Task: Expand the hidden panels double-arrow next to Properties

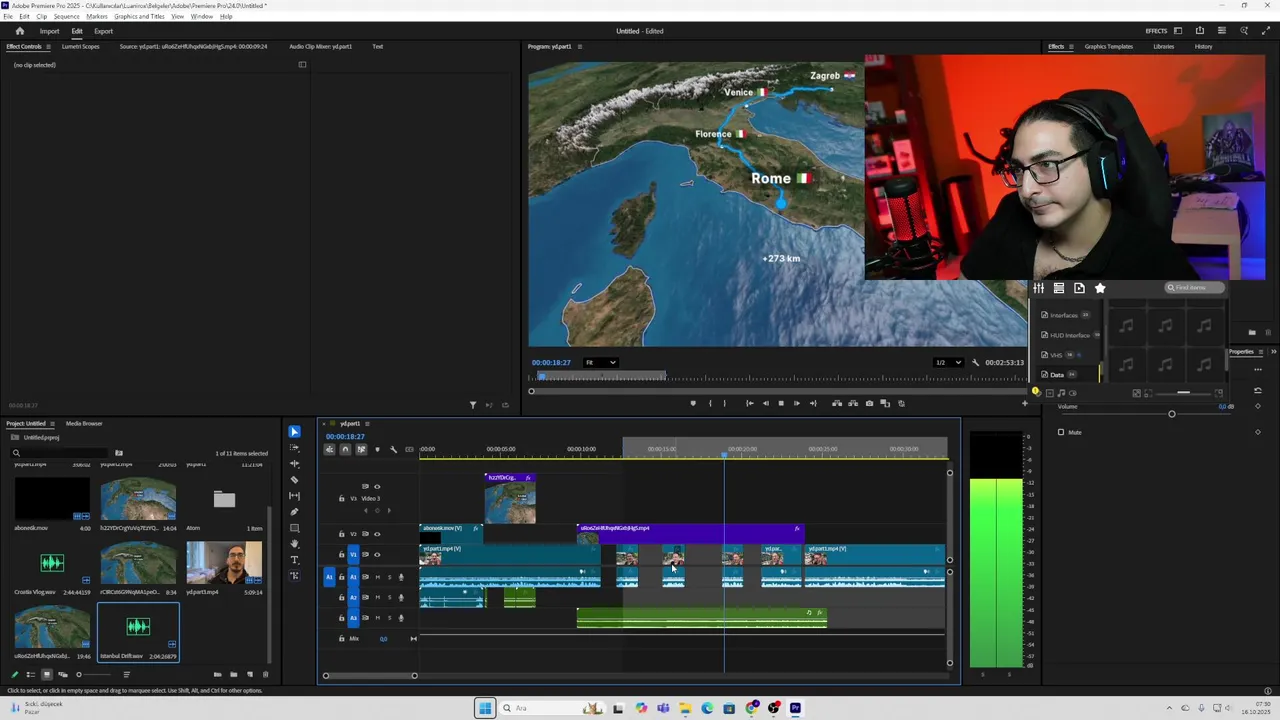Action: [x=1273, y=352]
